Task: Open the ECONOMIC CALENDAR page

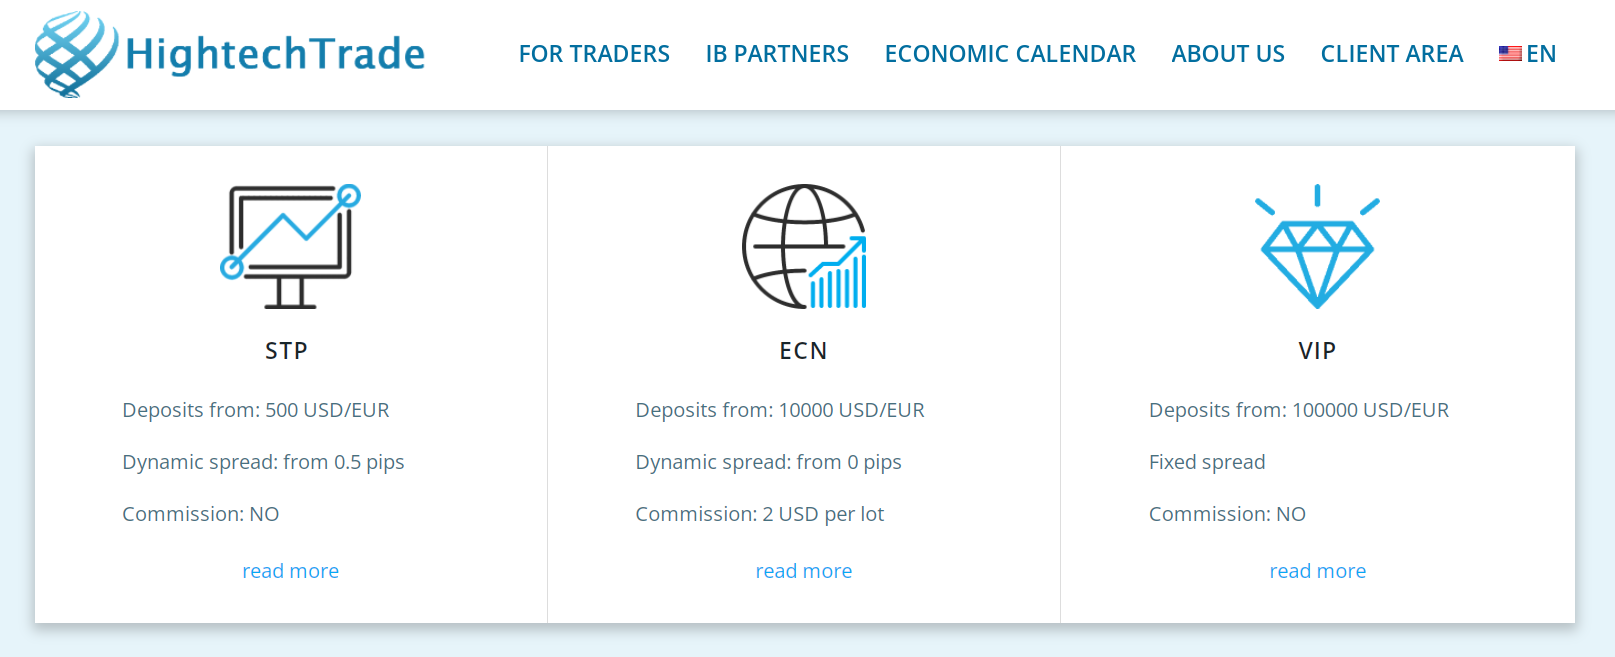Action: coord(1010,54)
